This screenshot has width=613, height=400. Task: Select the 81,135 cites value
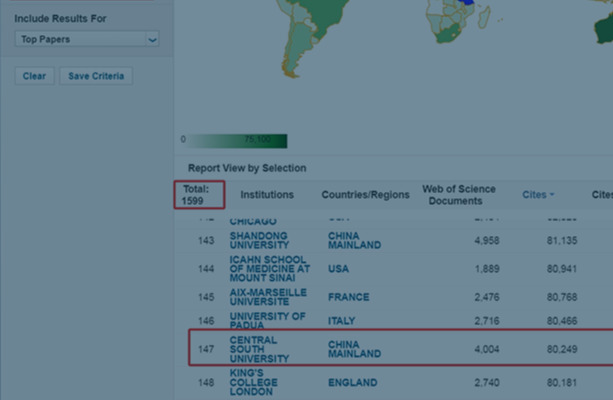coord(562,240)
